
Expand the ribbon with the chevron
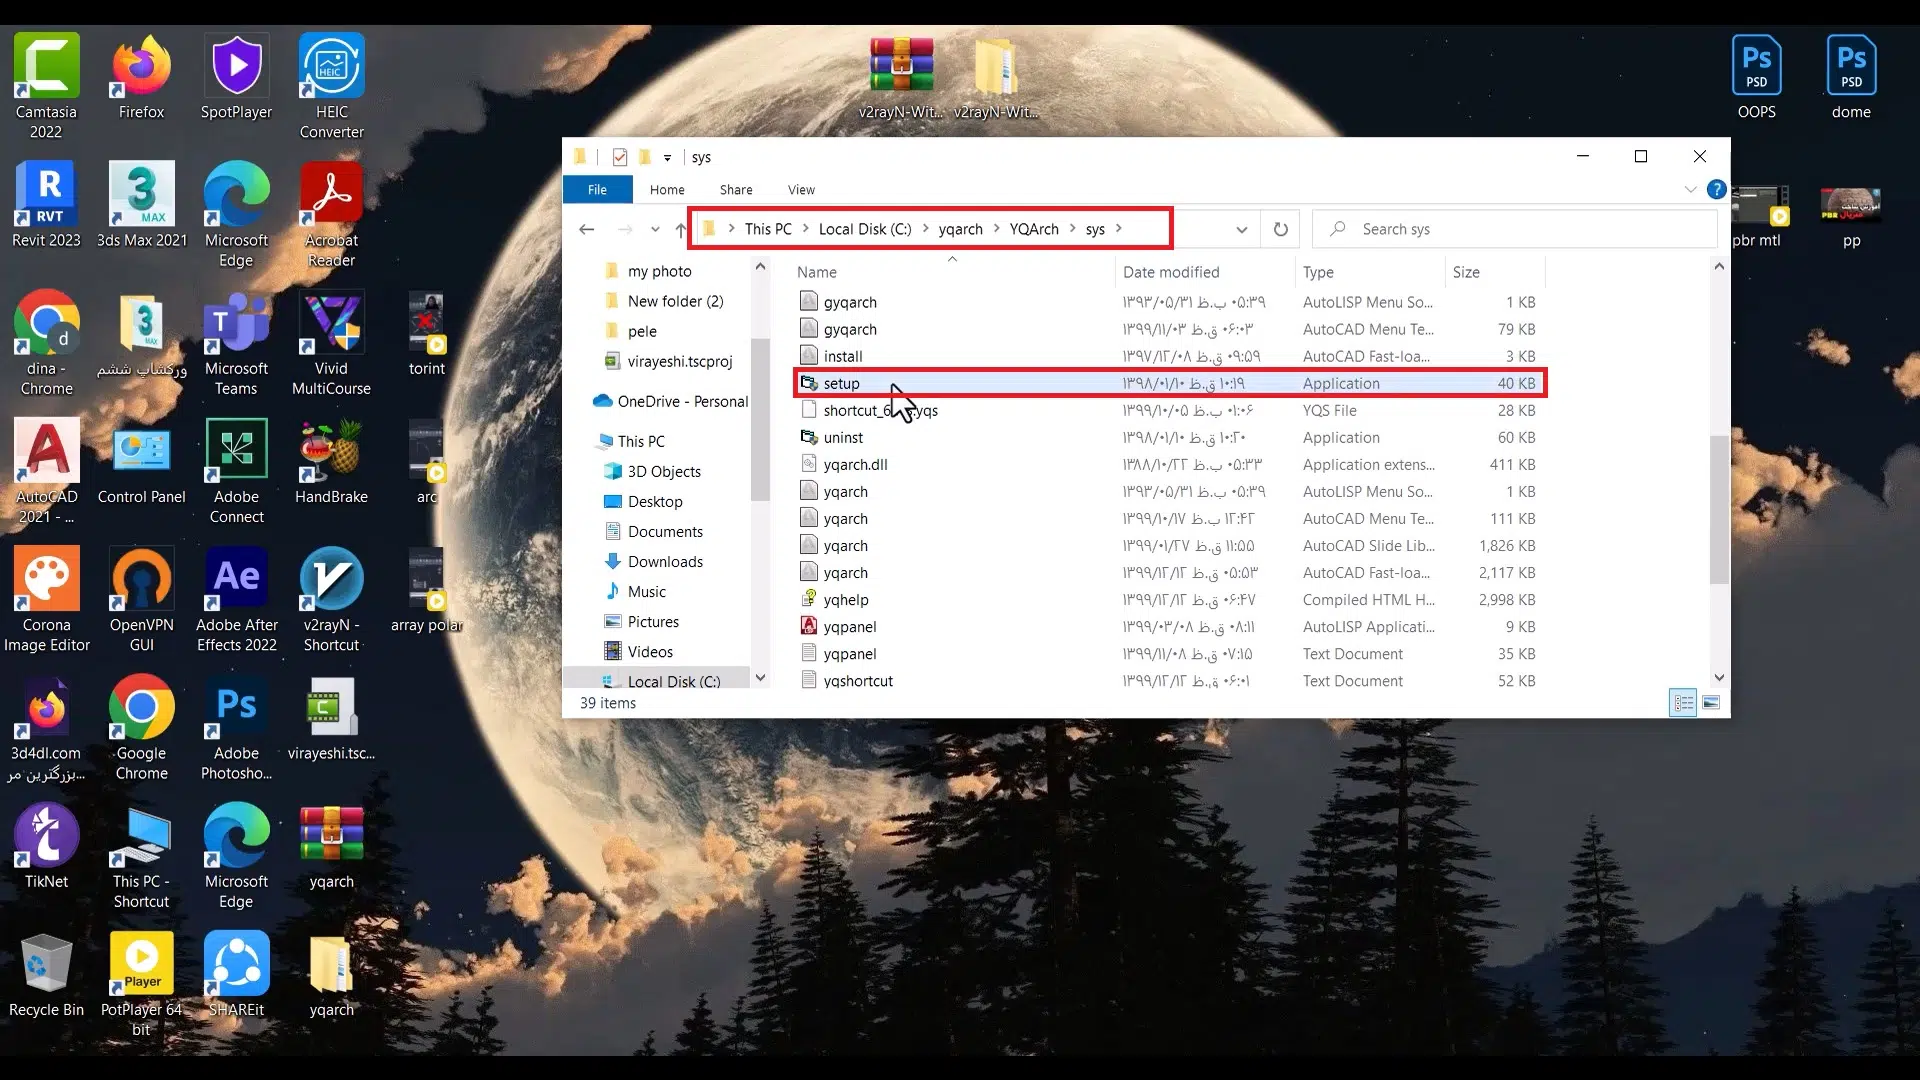[x=1690, y=189]
